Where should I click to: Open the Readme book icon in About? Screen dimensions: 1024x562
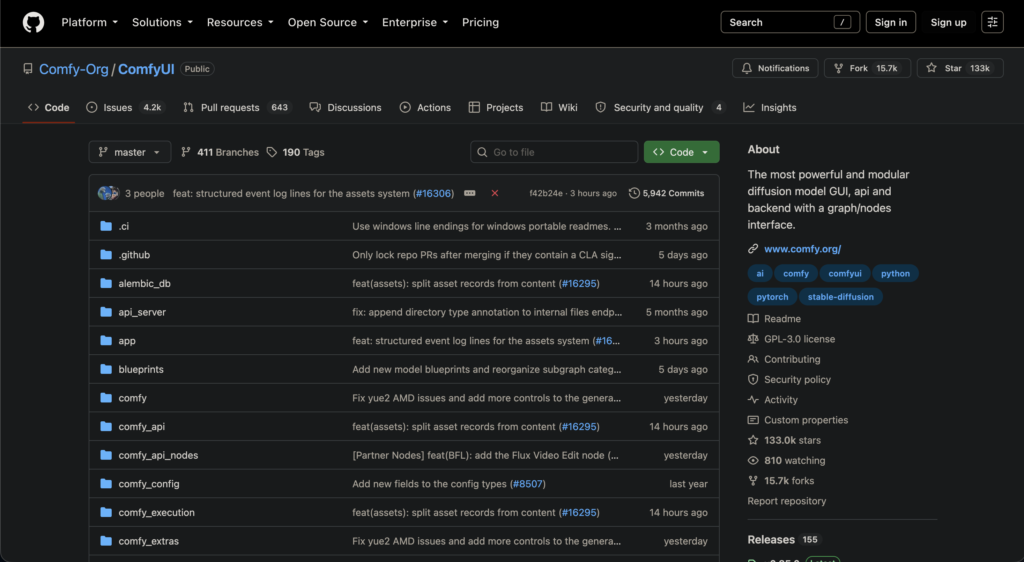click(x=753, y=319)
